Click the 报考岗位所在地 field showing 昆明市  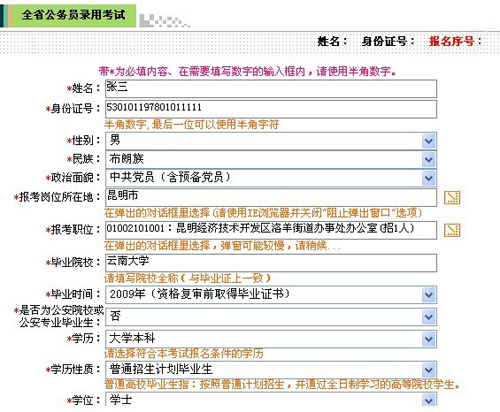pos(271,197)
